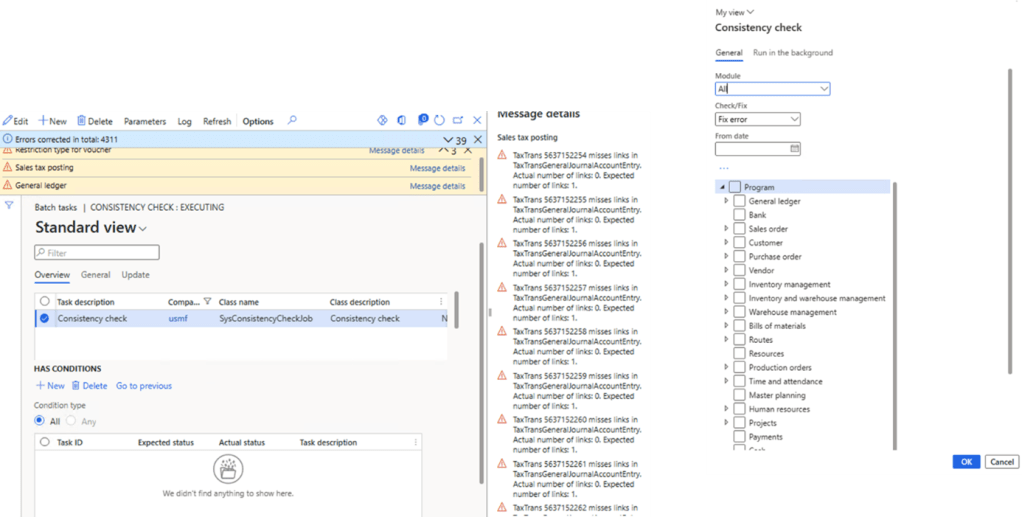Click the search magnifier in action bar
This screenshot has height=517, width=1022.
click(292, 121)
